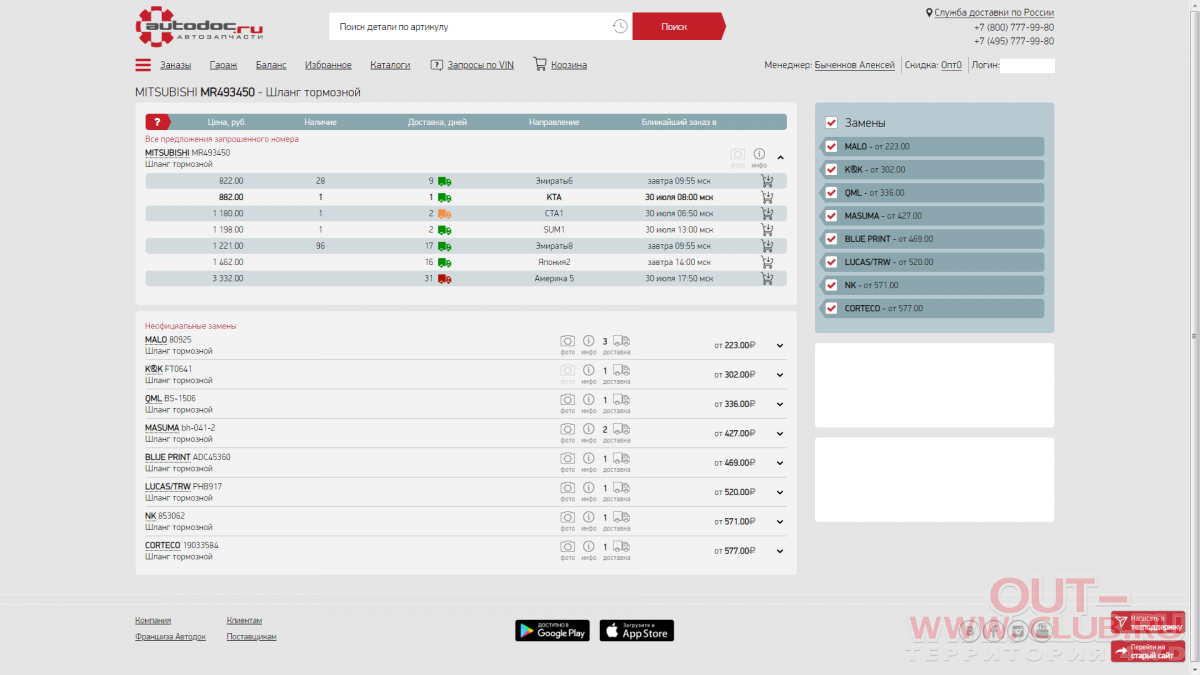View photo of QML BS-1506
Viewport: 1200px width, 675px height.
(x=567, y=400)
